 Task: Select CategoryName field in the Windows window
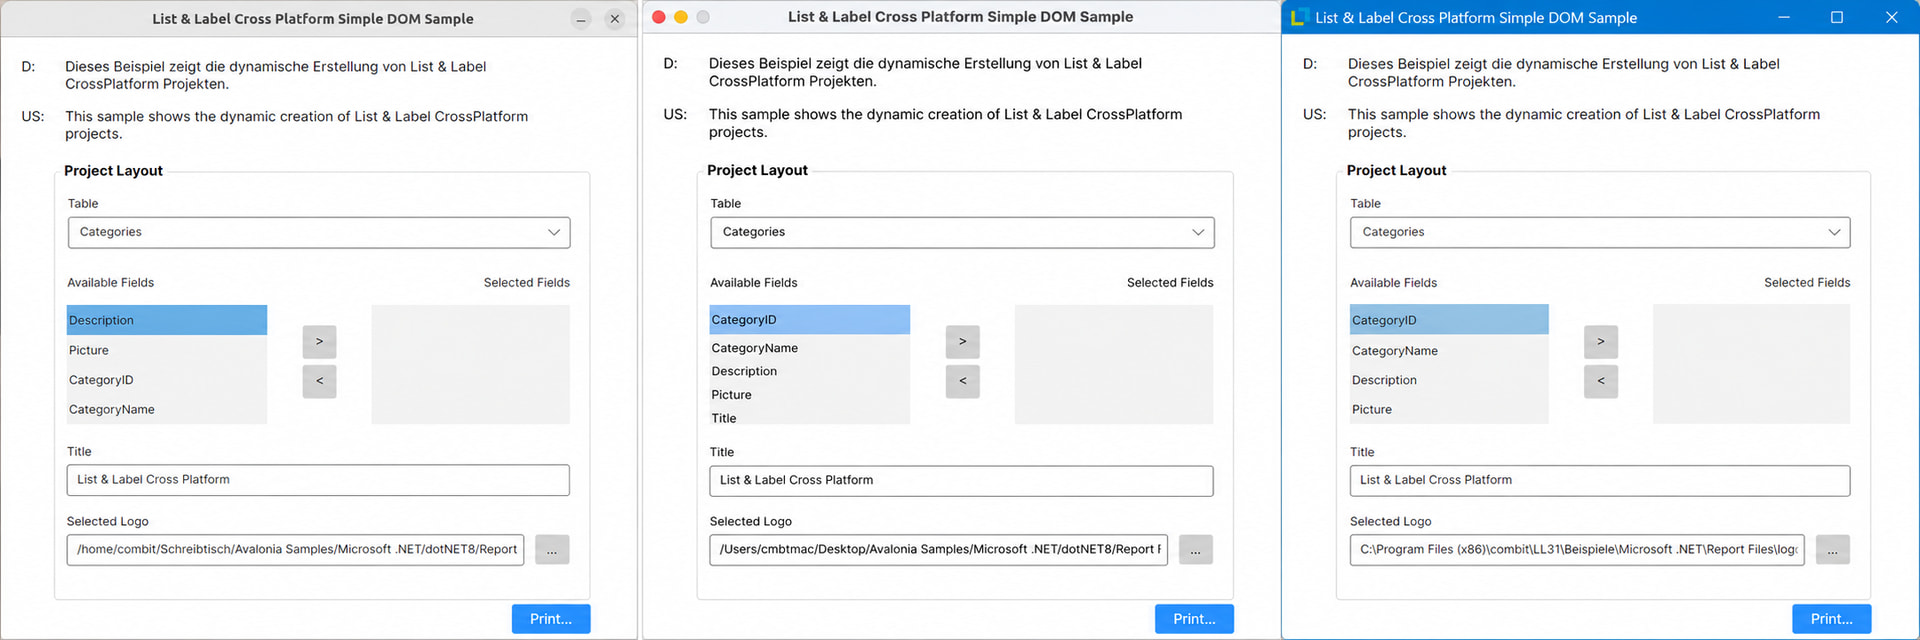pyautogui.click(x=1449, y=351)
